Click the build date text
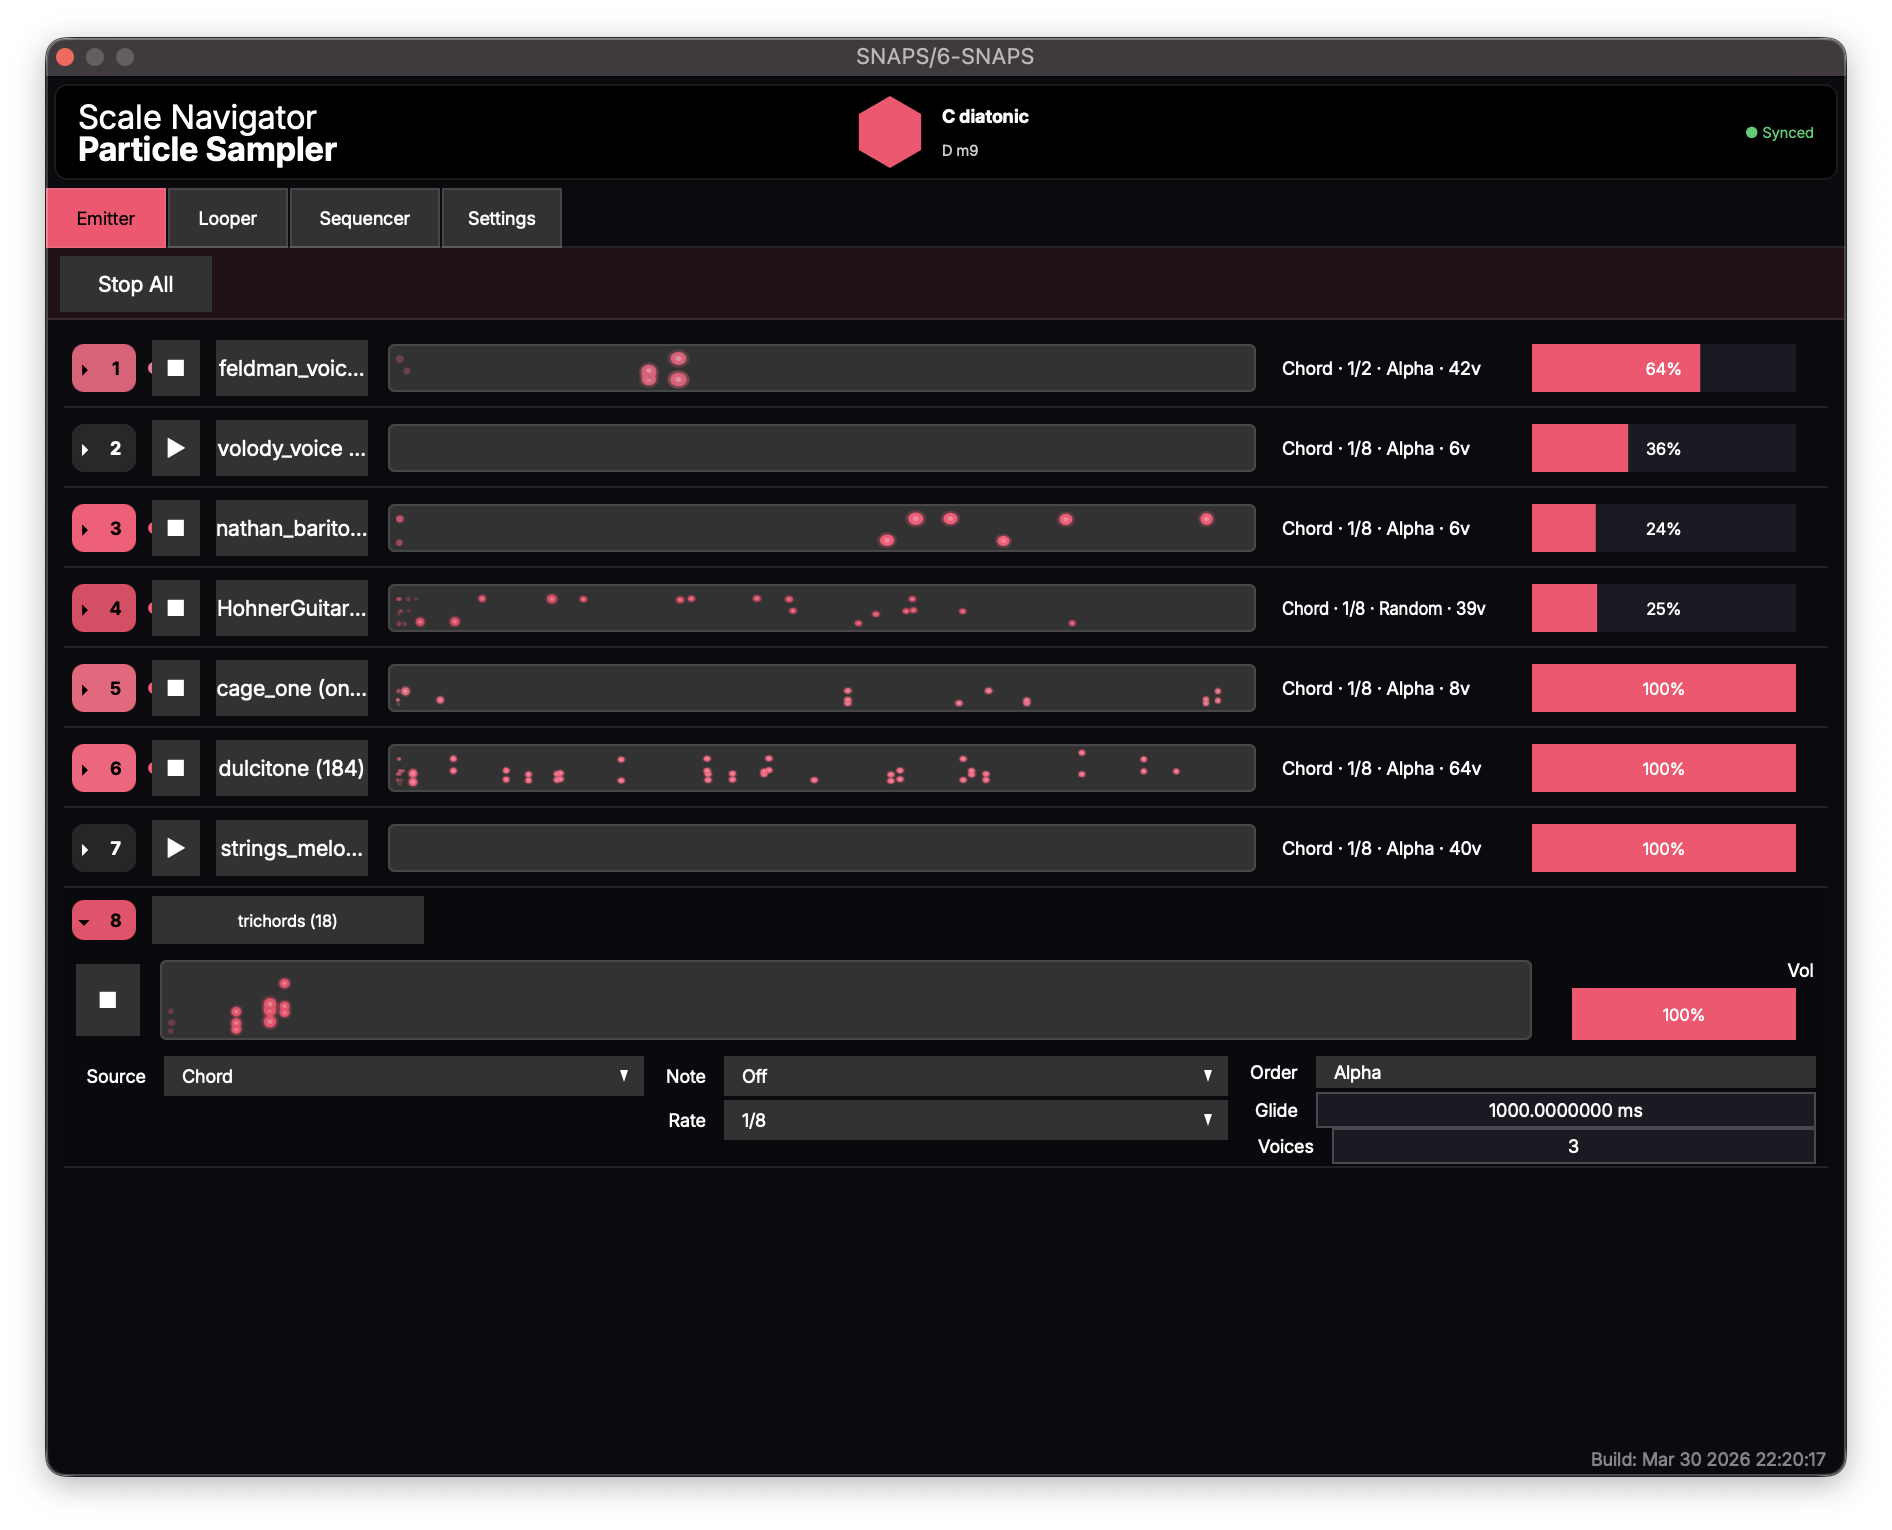 coord(1708,1459)
